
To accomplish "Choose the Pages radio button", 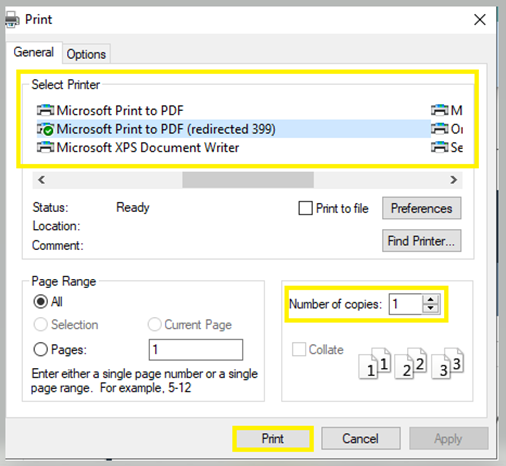I will [x=41, y=349].
